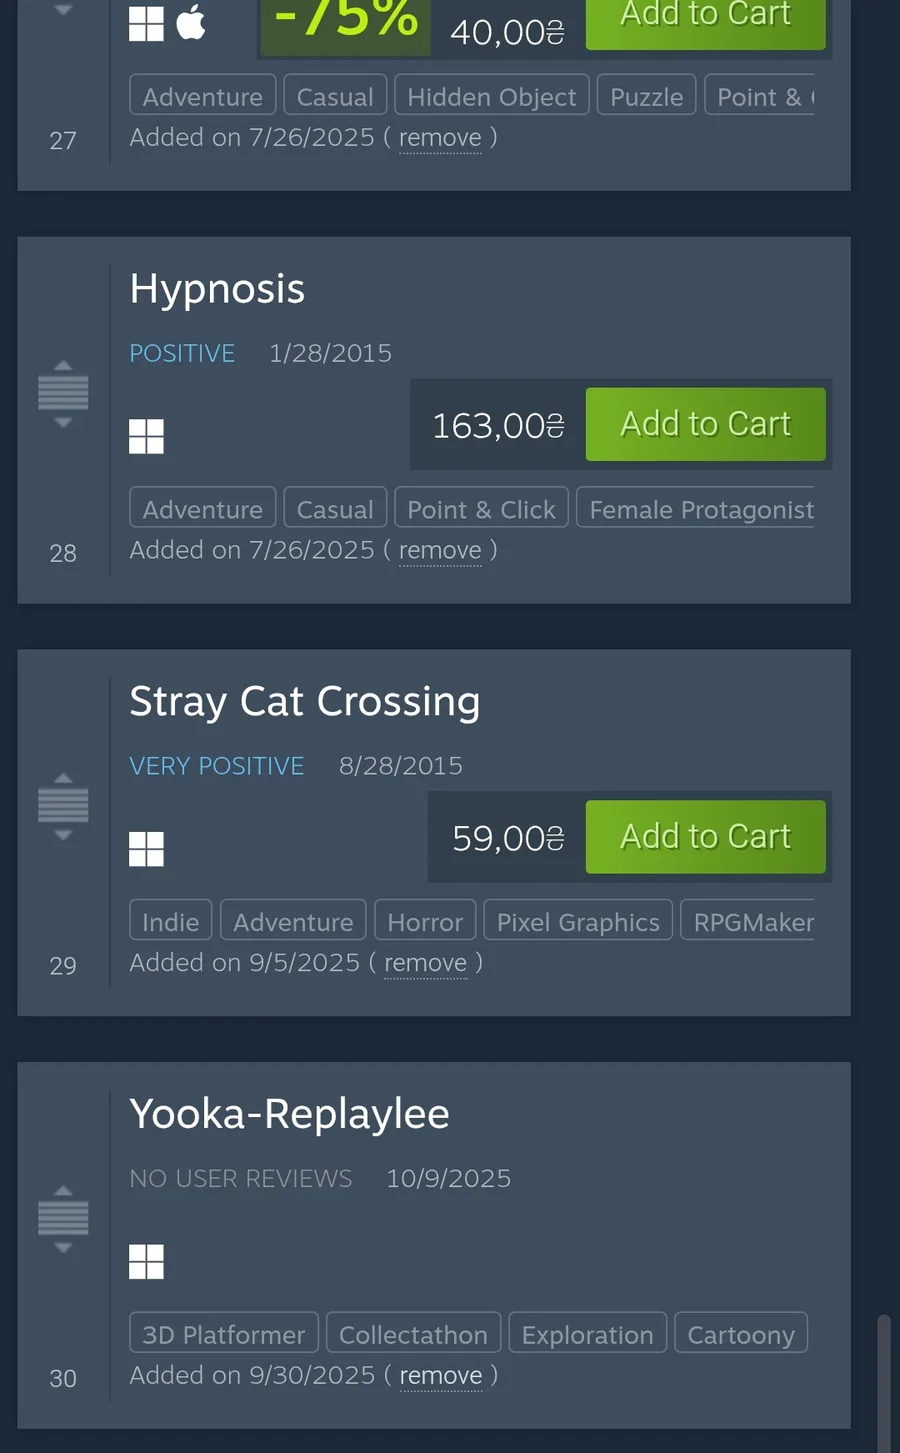Grab the reorder handle for Hypnosis
Screen dimensions: 900x1453
(63, 394)
